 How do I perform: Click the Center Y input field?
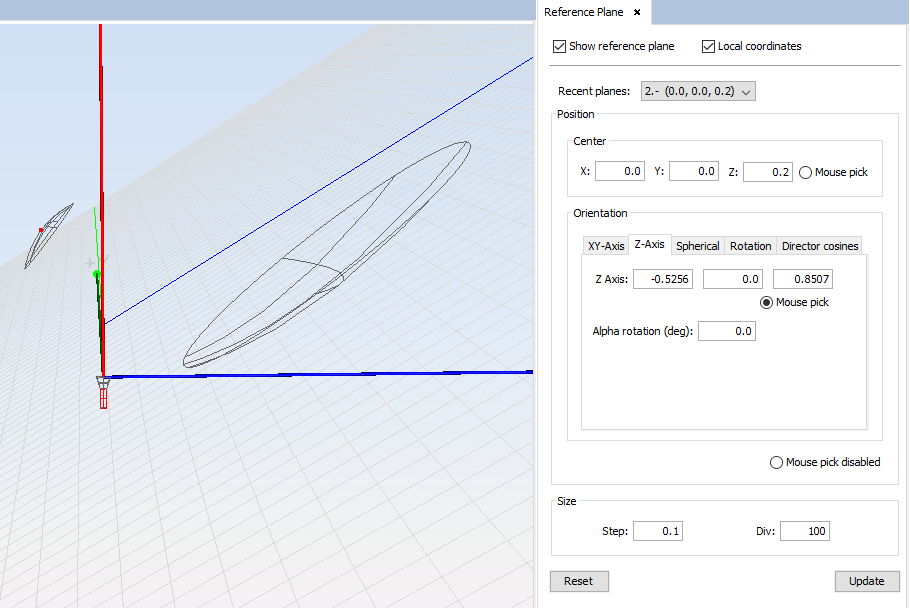694,172
